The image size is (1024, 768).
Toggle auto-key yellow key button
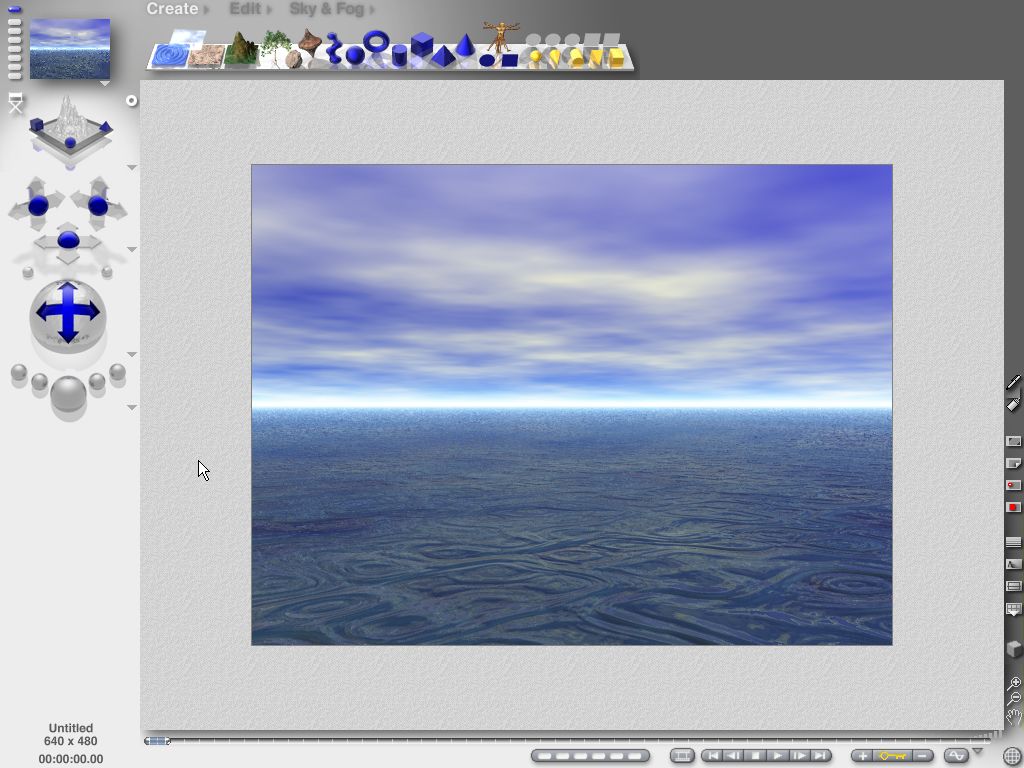[x=892, y=756]
